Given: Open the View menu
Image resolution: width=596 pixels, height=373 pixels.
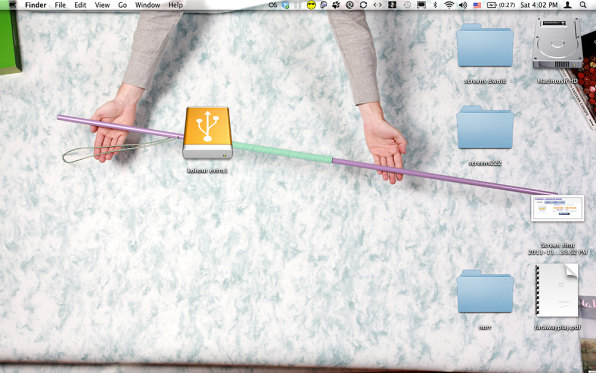Looking at the screenshot, I should [x=102, y=5].
